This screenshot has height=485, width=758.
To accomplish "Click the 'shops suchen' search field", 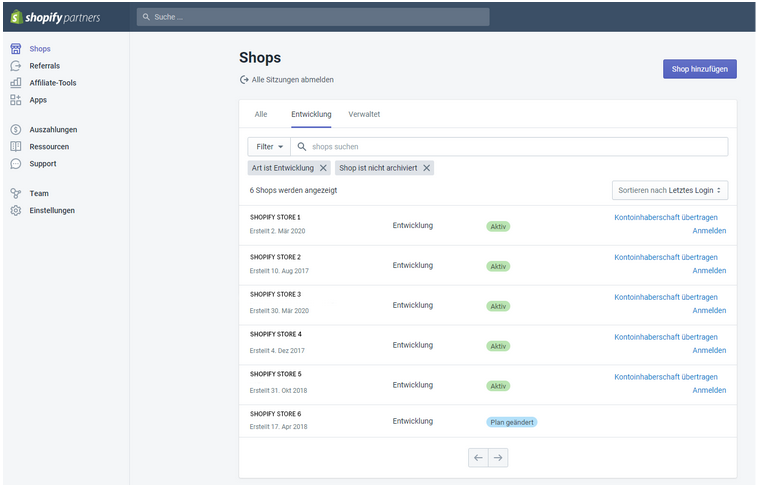I will (510, 147).
